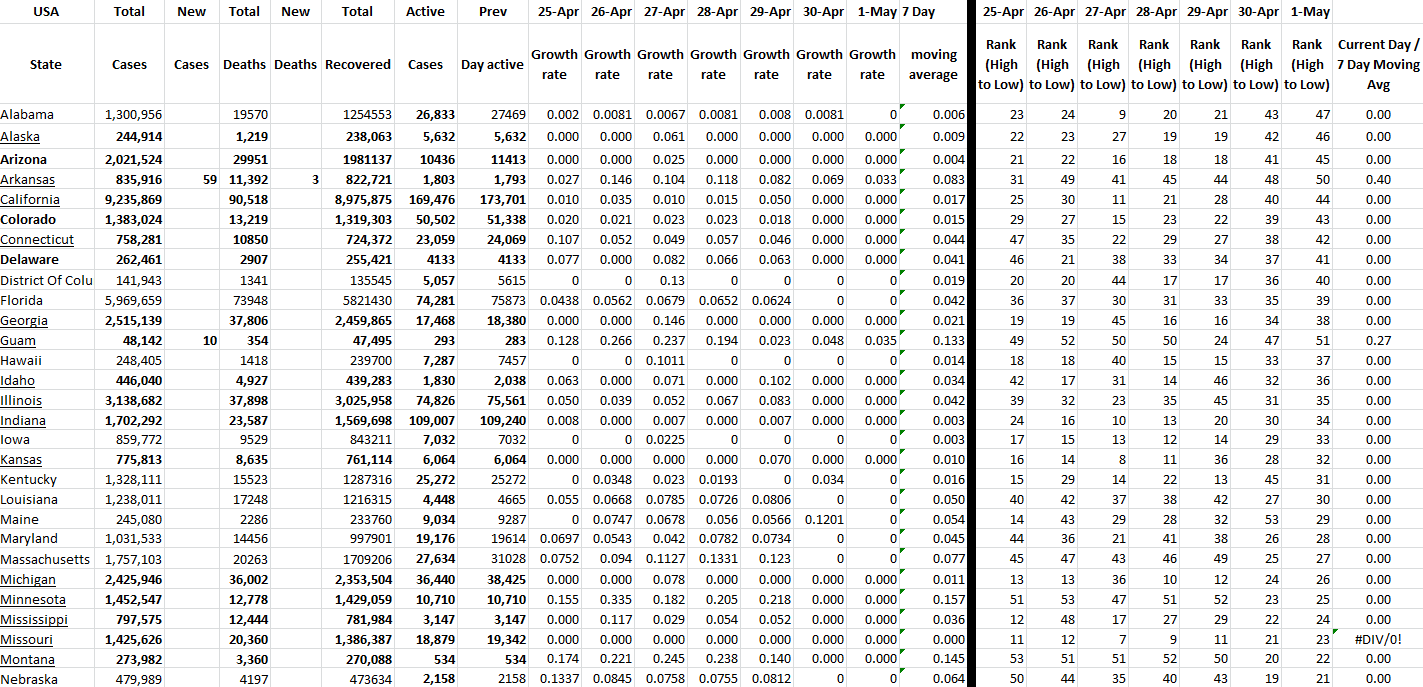Click the Minnesota hyperlink
The image size is (1423, 687).
33,600
